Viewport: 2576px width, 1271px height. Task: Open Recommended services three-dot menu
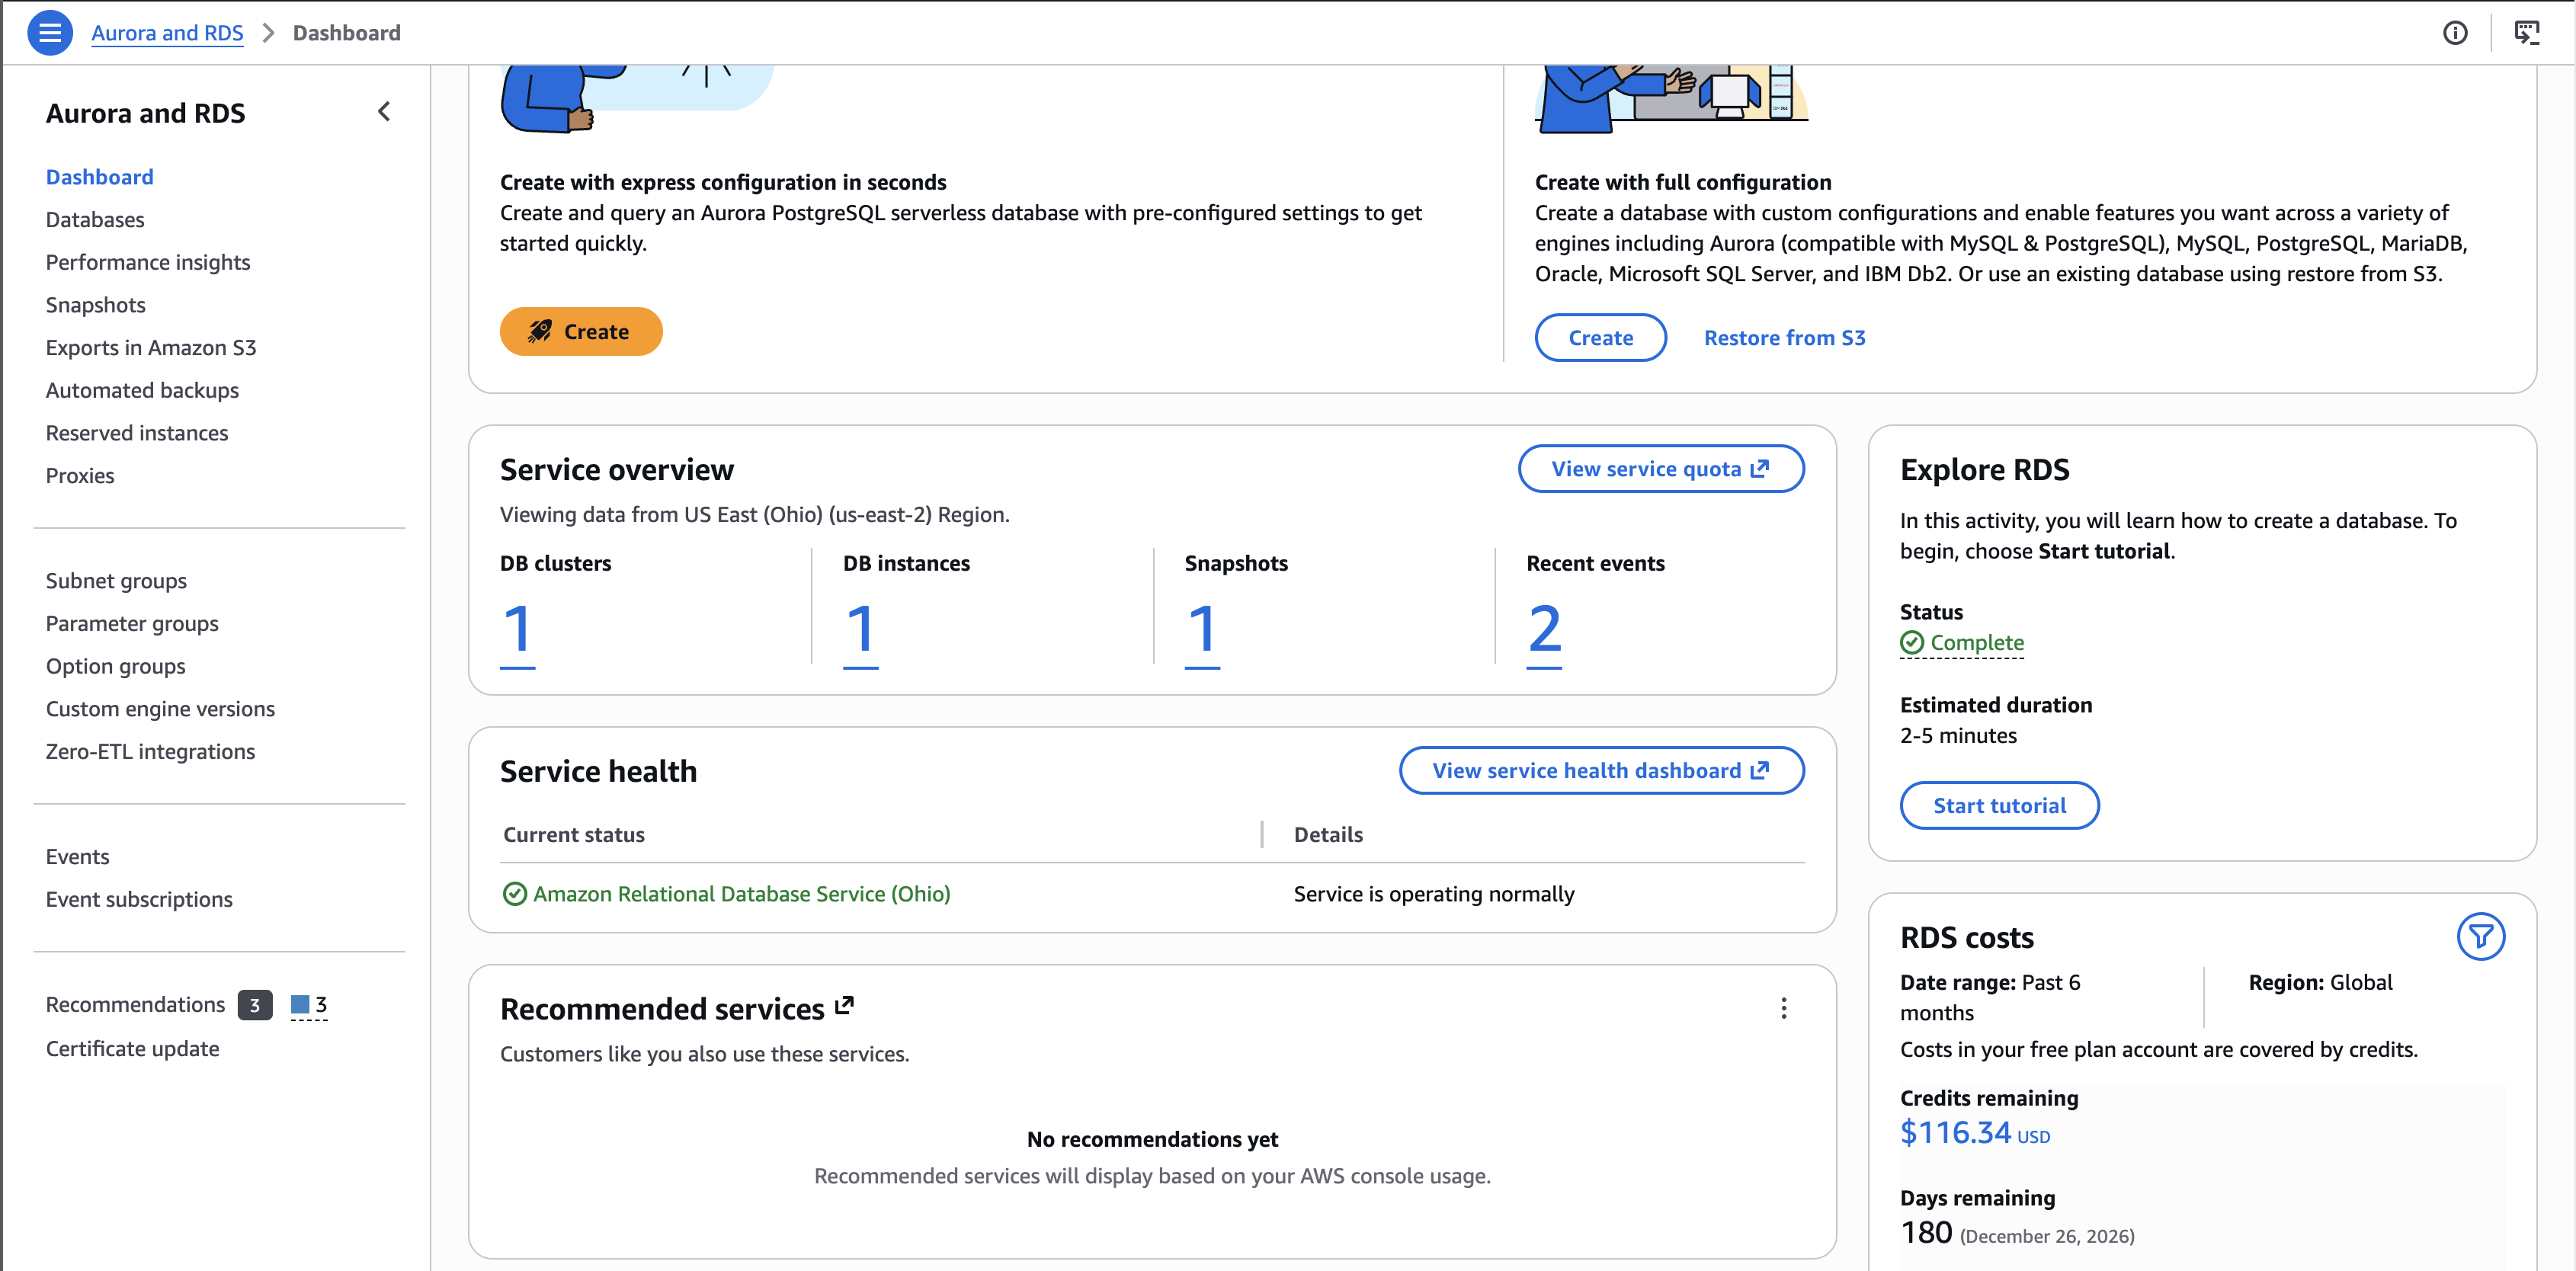1783,1008
